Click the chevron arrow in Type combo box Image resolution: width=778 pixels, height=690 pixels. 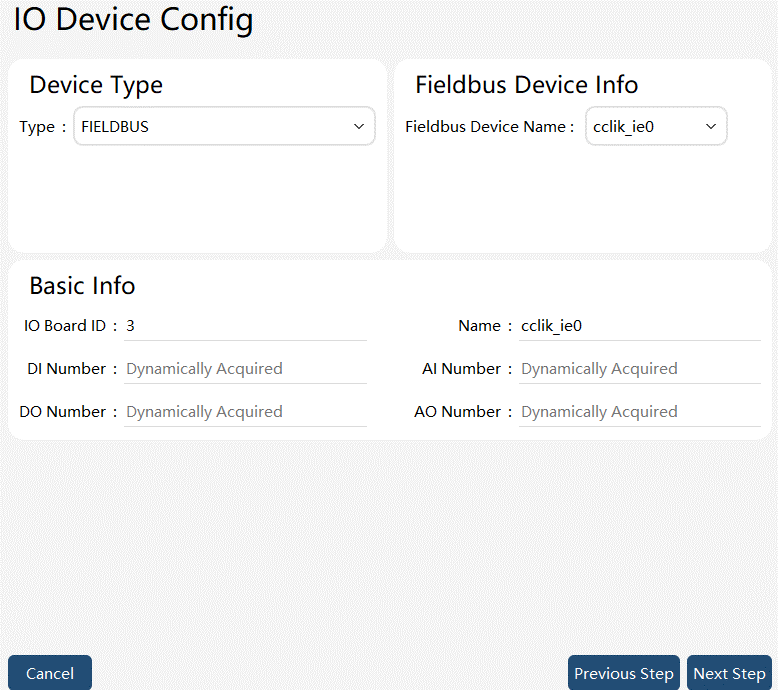pos(359,126)
